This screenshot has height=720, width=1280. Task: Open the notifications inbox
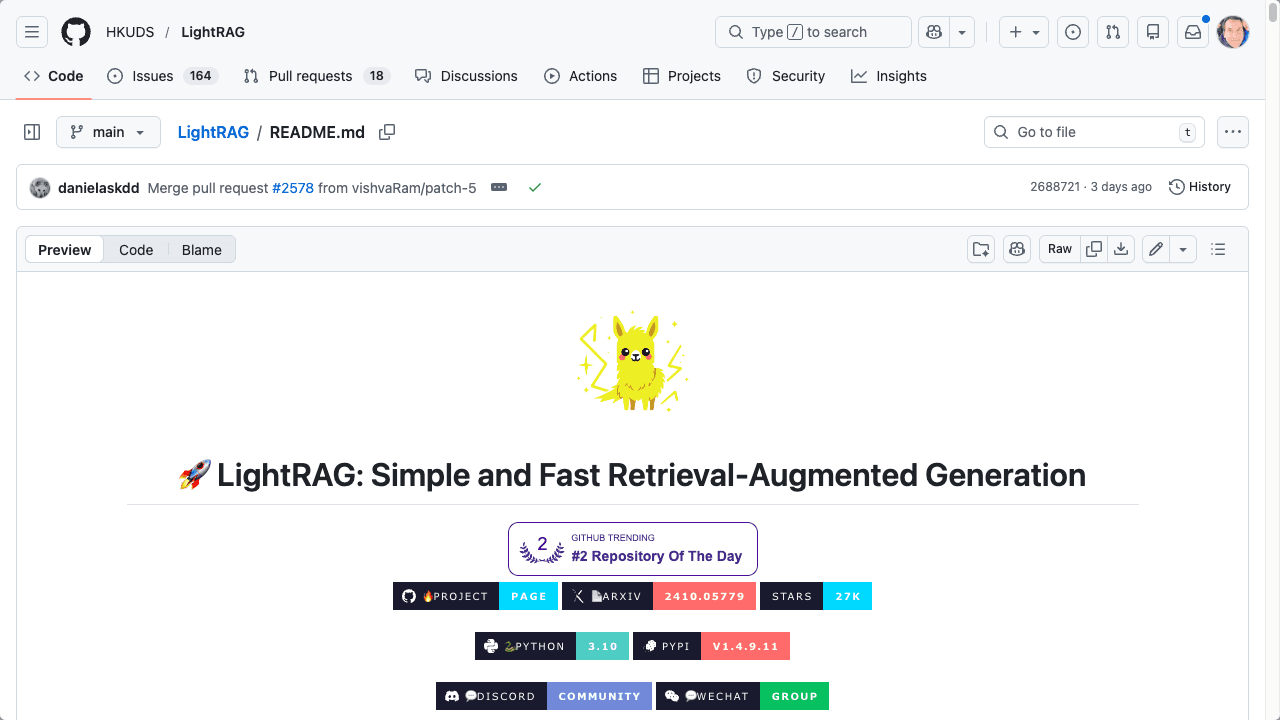pos(1193,32)
